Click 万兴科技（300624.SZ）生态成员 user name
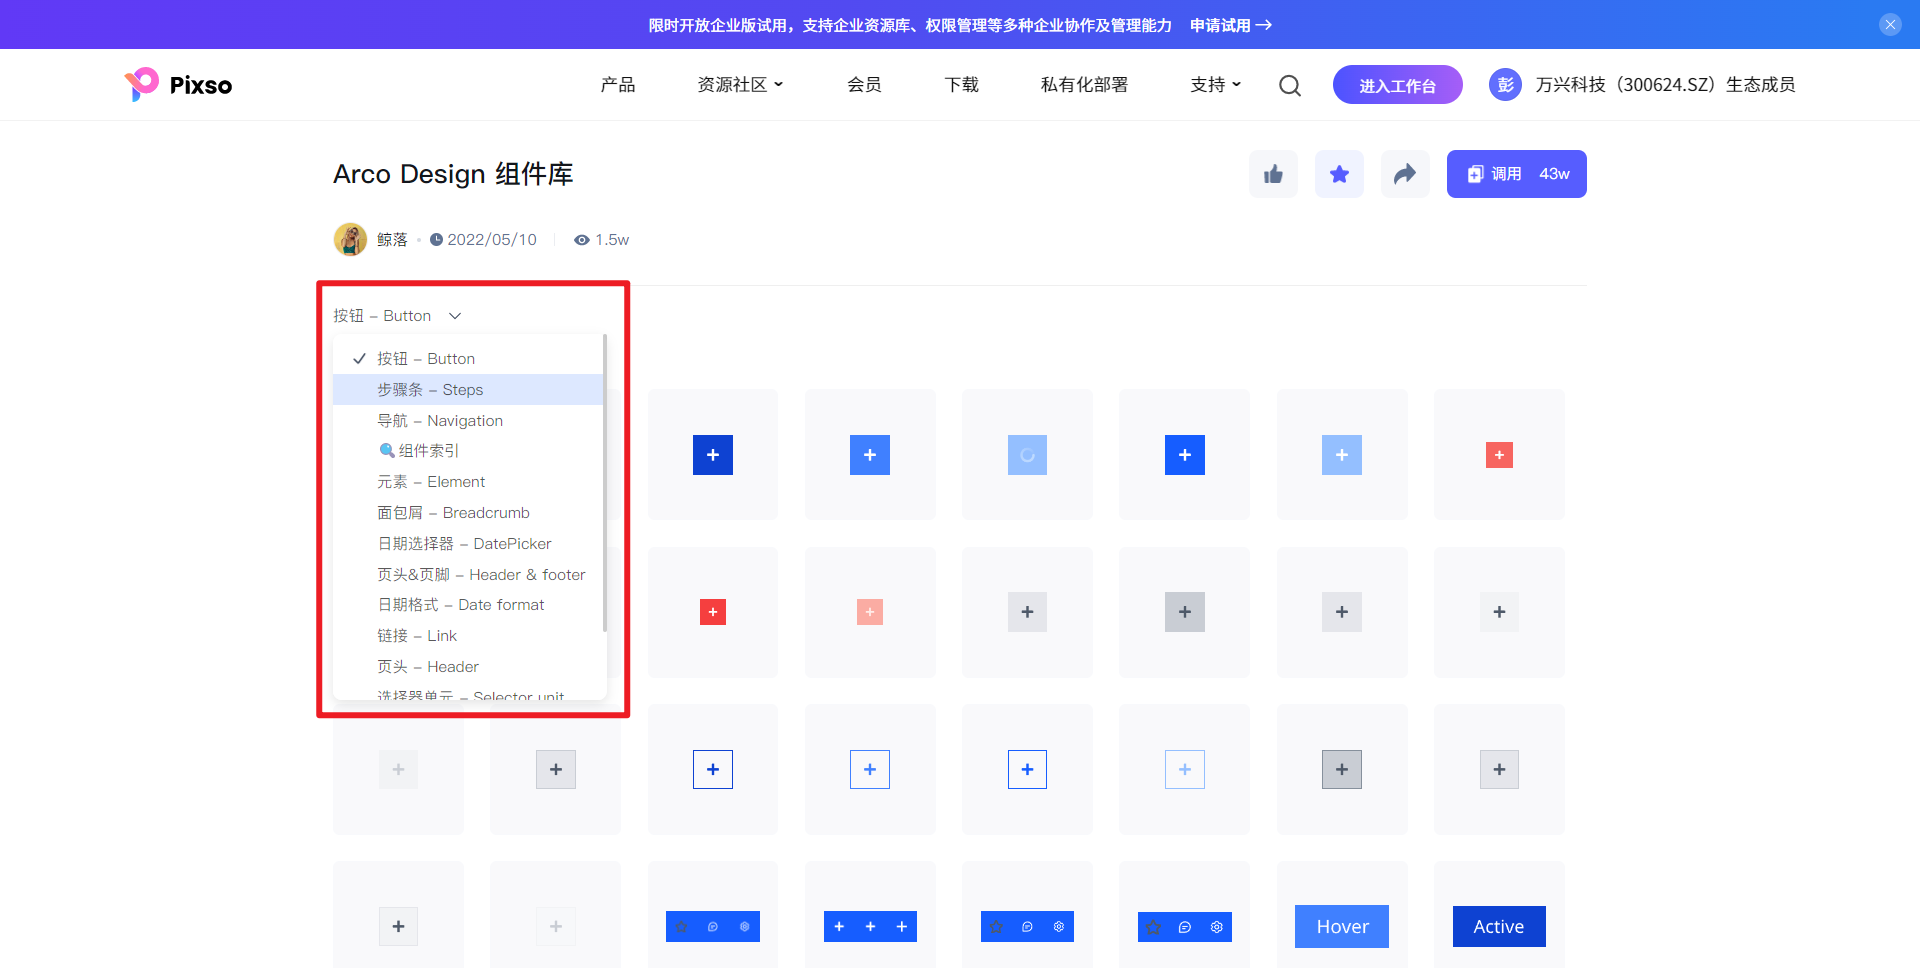 click(x=1665, y=85)
